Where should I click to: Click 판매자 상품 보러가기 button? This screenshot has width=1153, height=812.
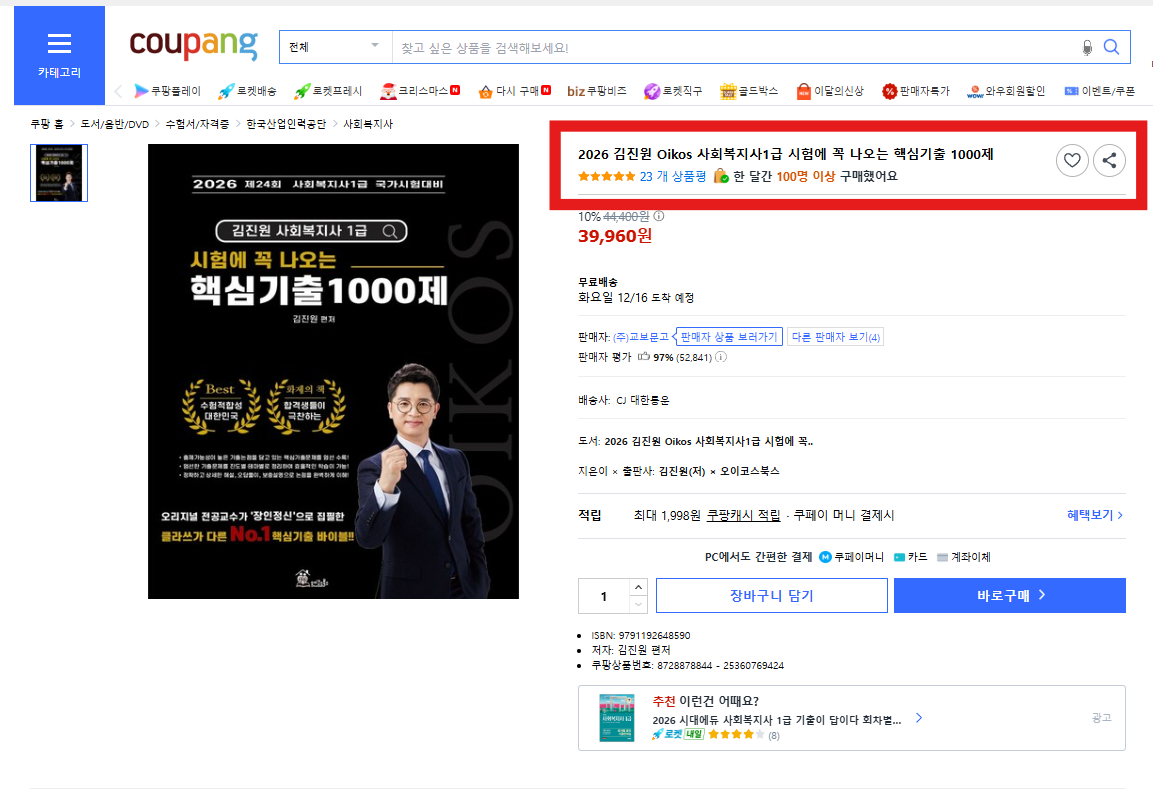click(728, 337)
